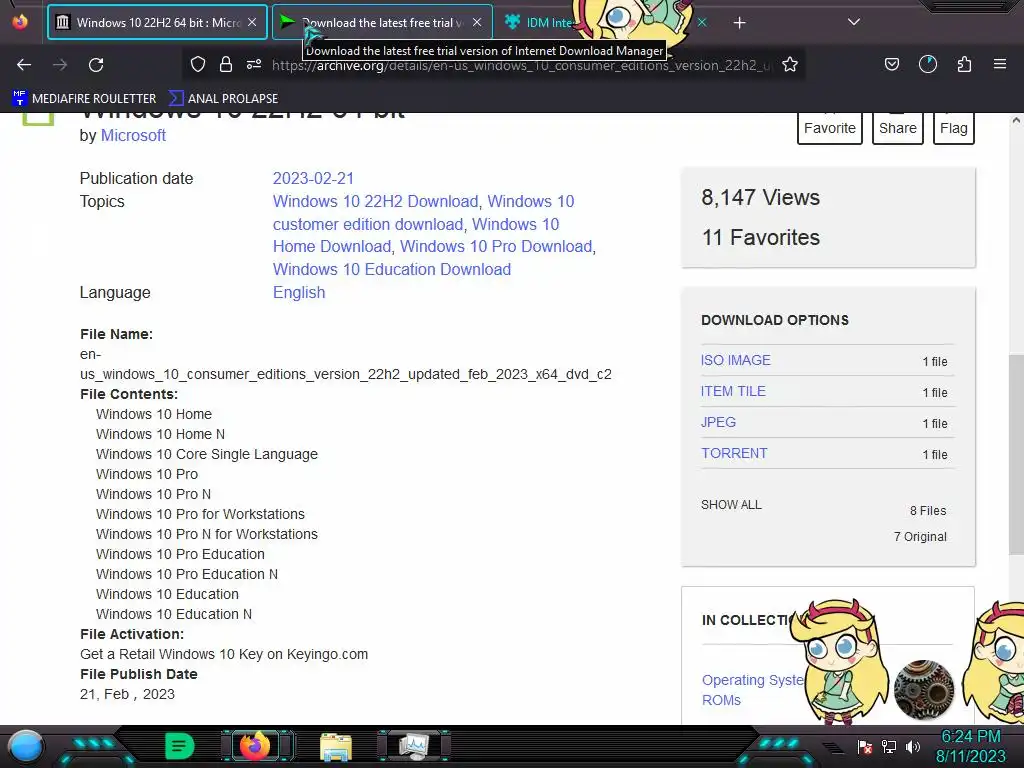
Task: Open the English language link
Action: coord(298,292)
